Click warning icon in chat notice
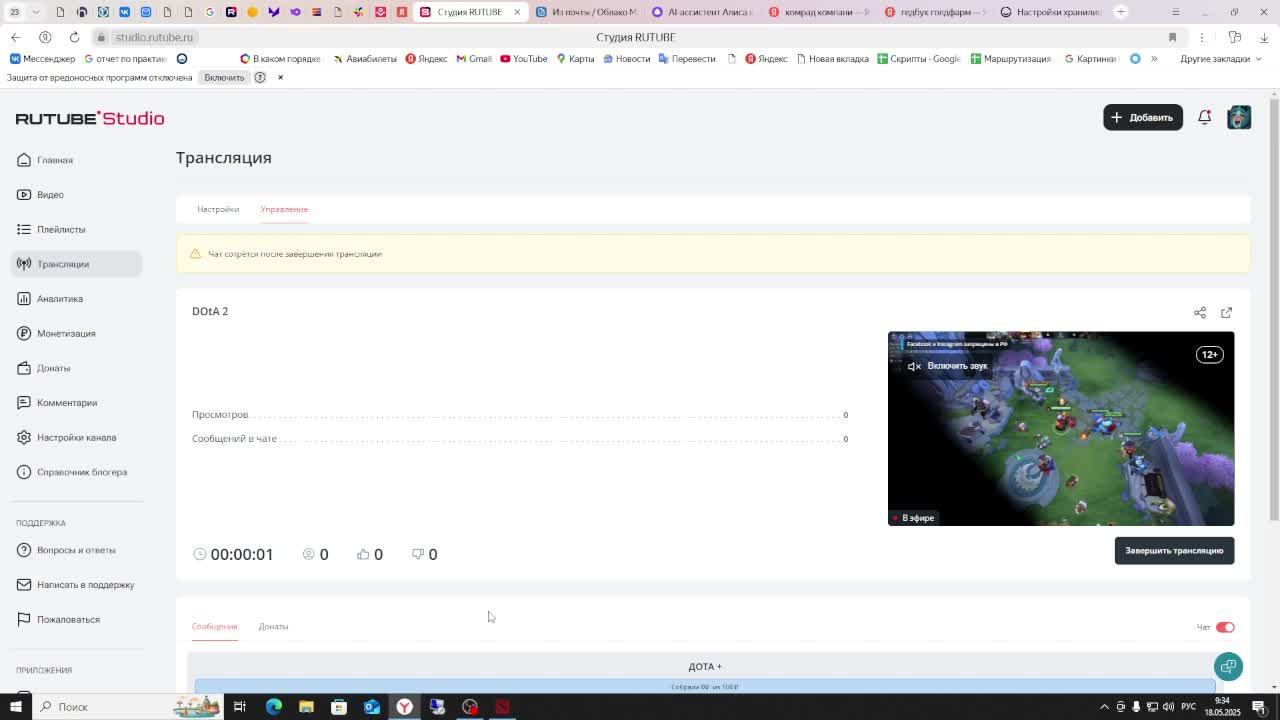This screenshot has height=720, width=1280. pos(195,254)
